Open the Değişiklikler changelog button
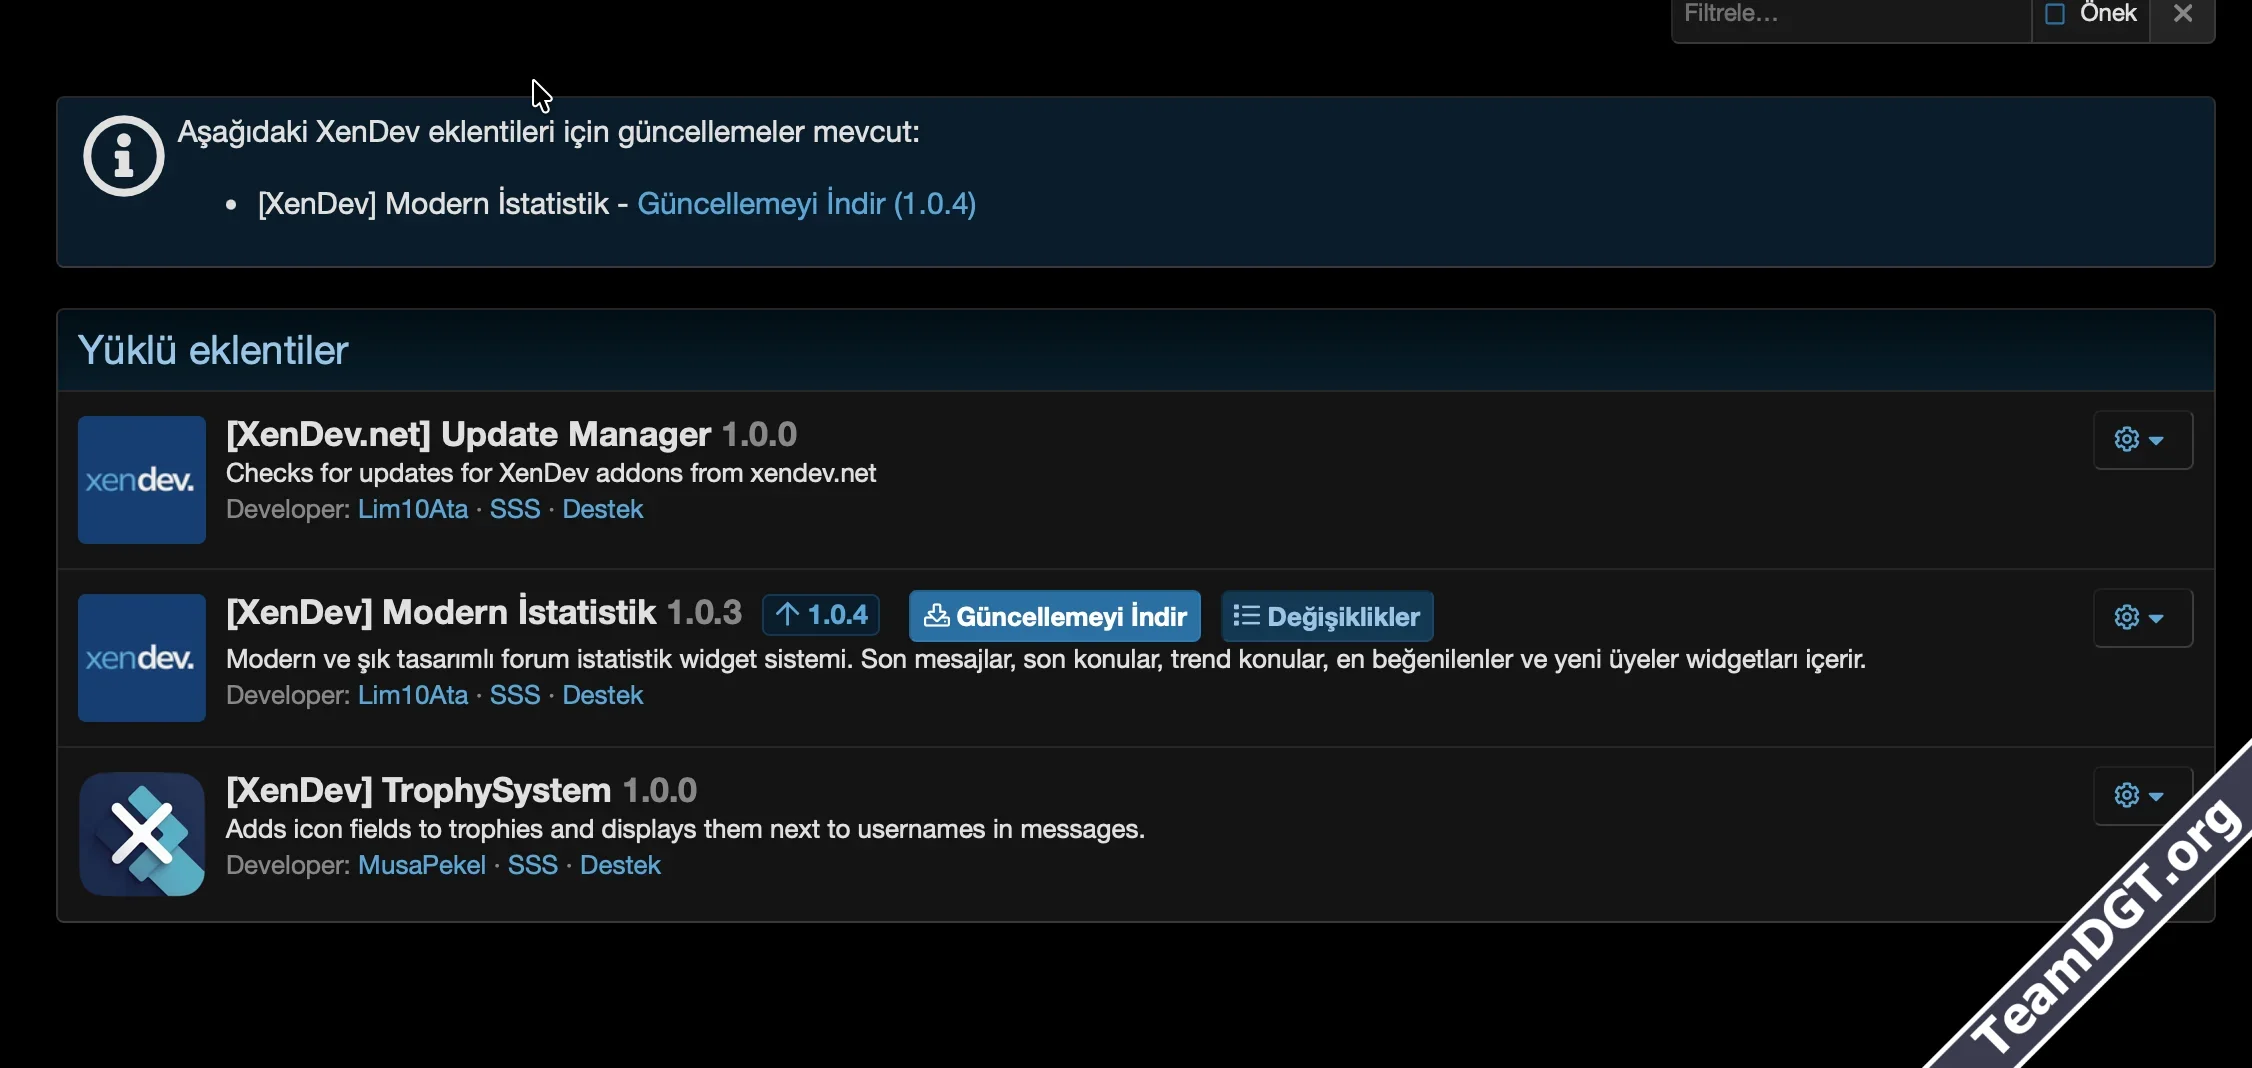 [1327, 617]
